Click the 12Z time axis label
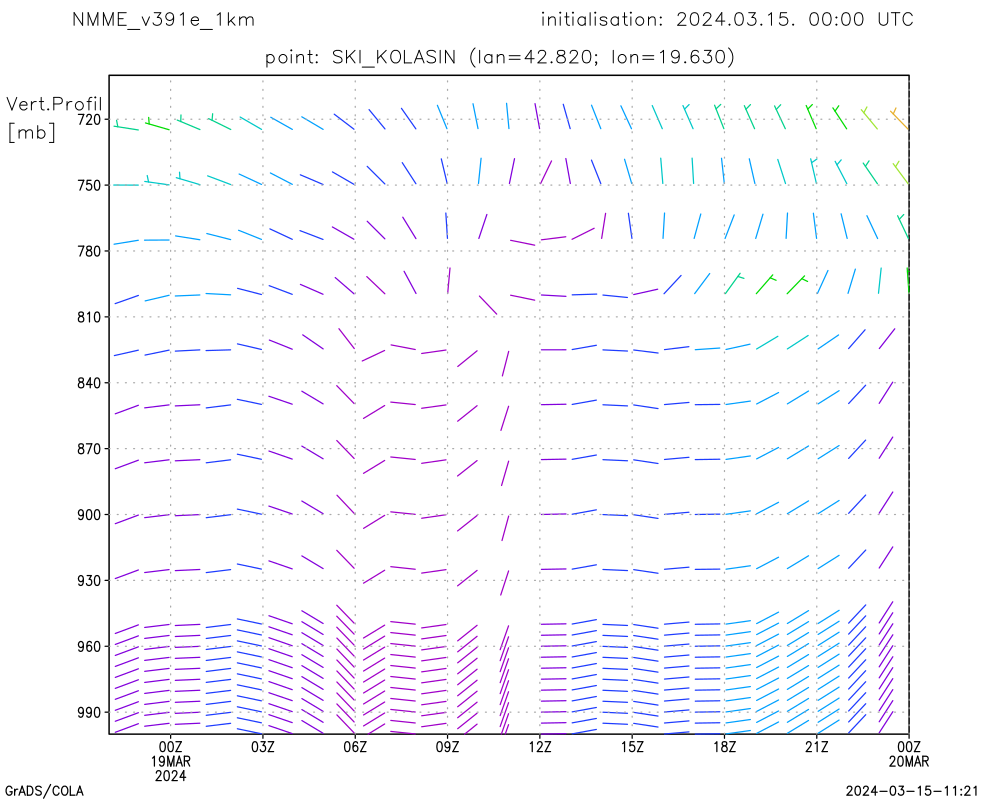This screenshot has height=800, width=1000. pyautogui.click(x=540, y=747)
